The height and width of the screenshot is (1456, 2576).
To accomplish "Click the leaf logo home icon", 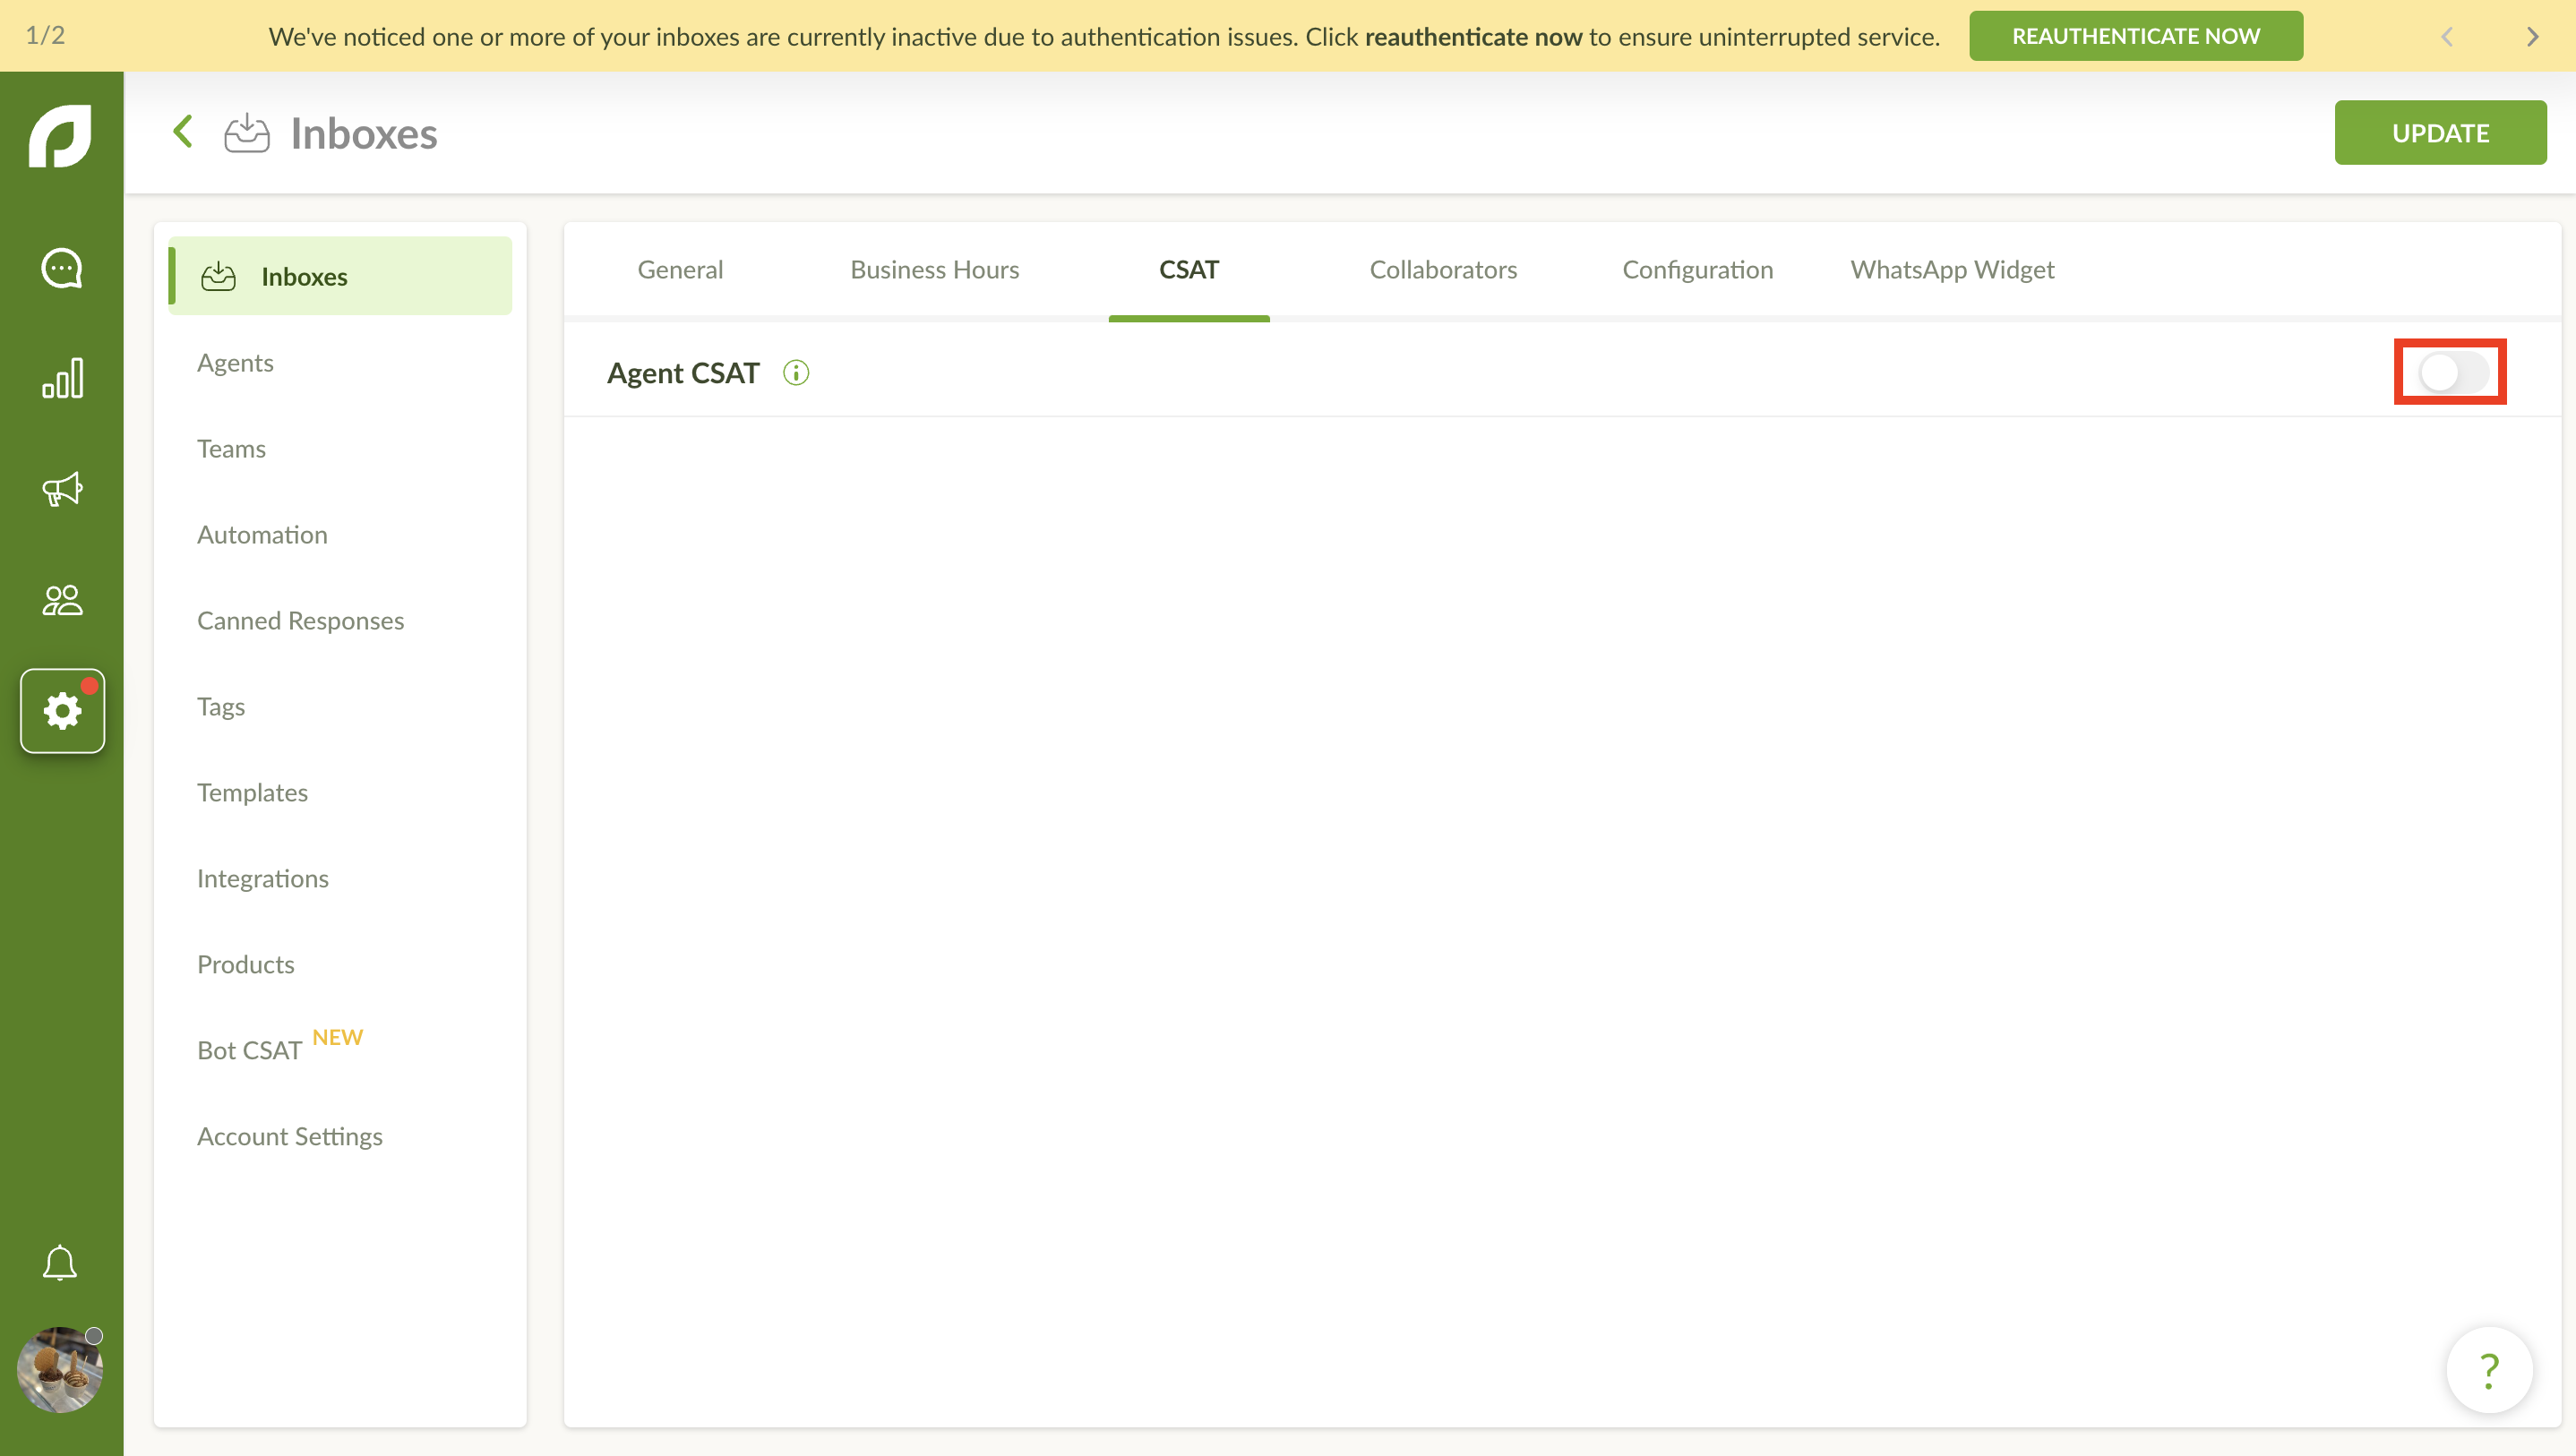I will point(60,135).
